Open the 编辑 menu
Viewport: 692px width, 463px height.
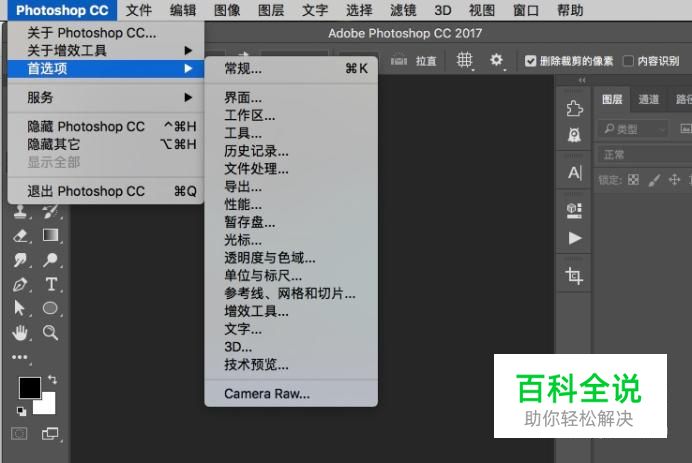point(183,10)
